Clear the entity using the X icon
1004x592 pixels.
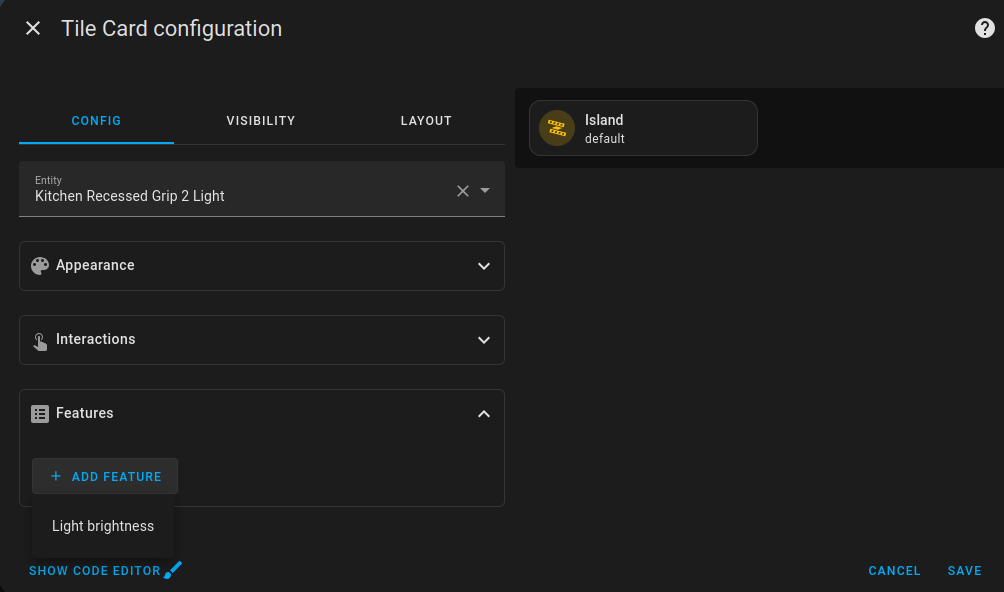(x=462, y=190)
